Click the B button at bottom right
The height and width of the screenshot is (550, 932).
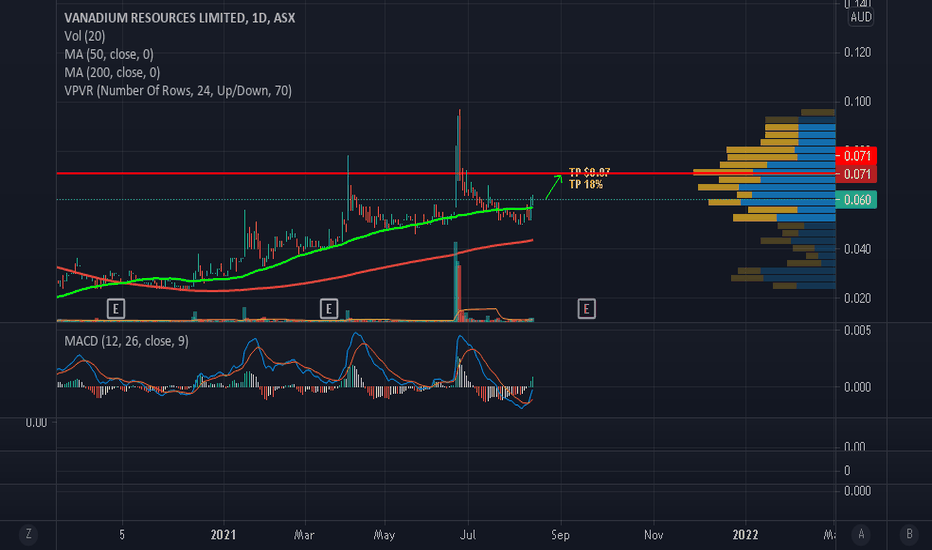(x=909, y=534)
